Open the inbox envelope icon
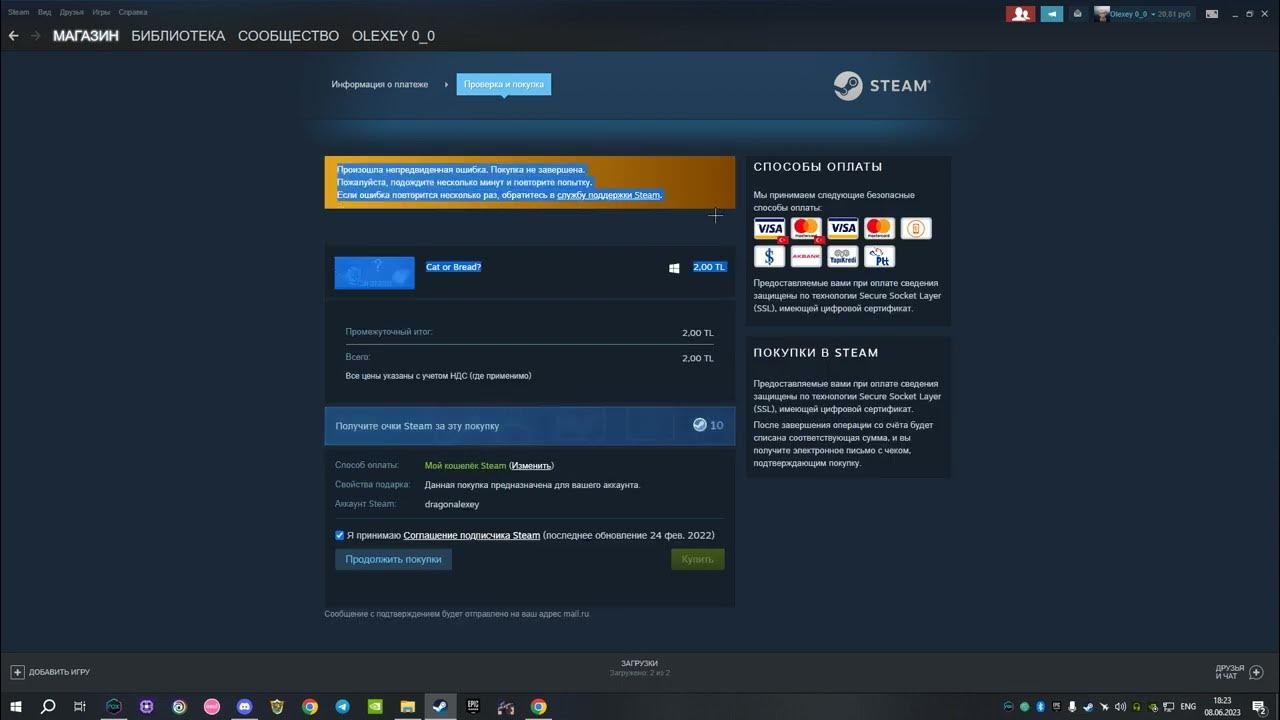 tap(1077, 14)
